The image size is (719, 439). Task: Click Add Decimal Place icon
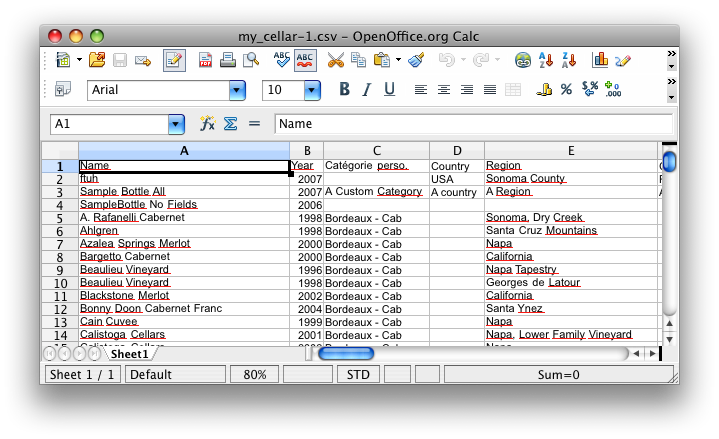tap(613, 89)
